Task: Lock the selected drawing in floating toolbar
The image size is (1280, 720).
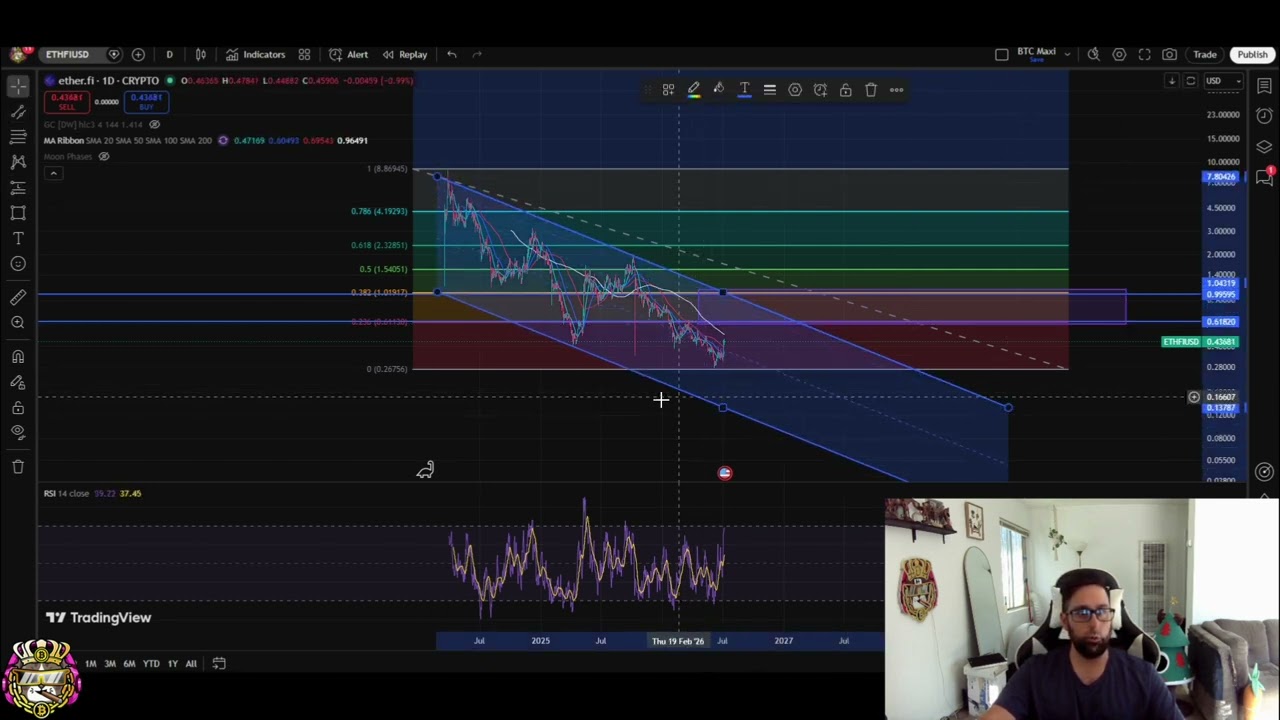Action: click(846, 90)
